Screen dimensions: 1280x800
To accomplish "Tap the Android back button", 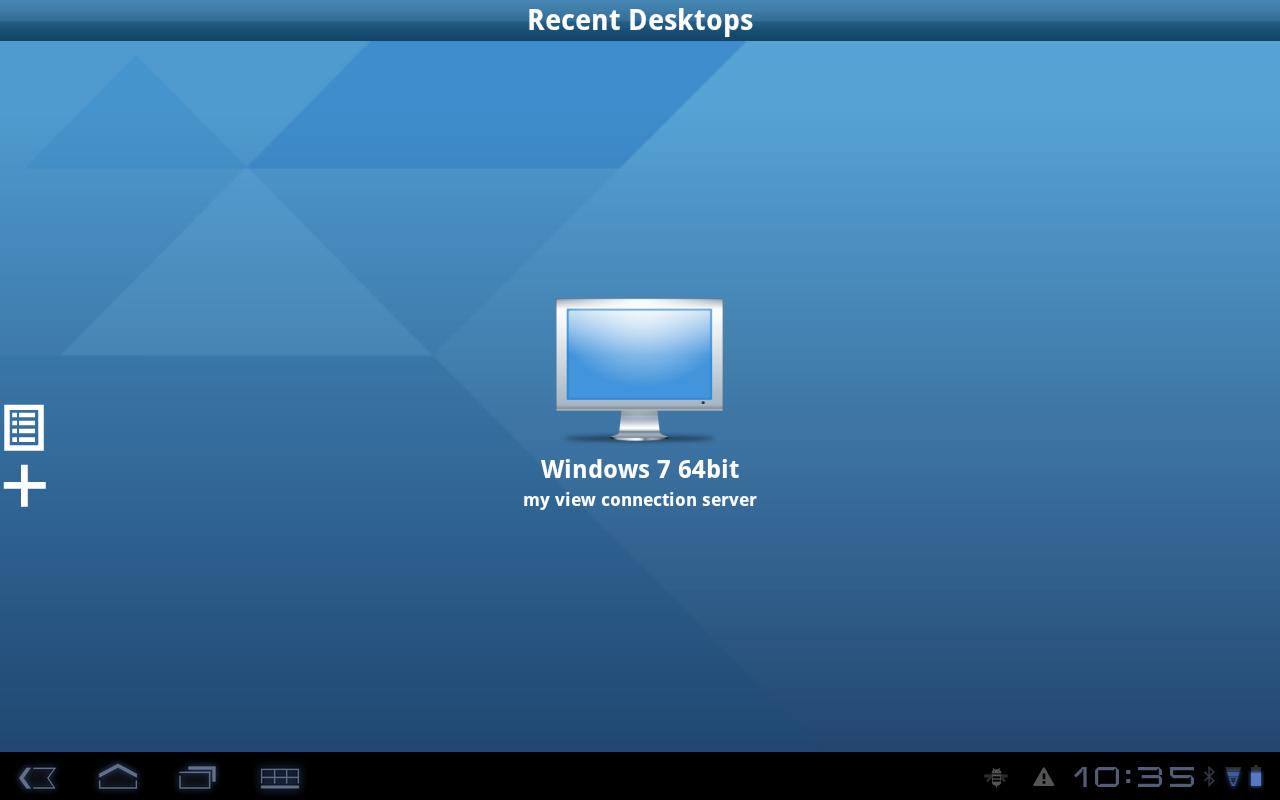I will tap(37, 777).
